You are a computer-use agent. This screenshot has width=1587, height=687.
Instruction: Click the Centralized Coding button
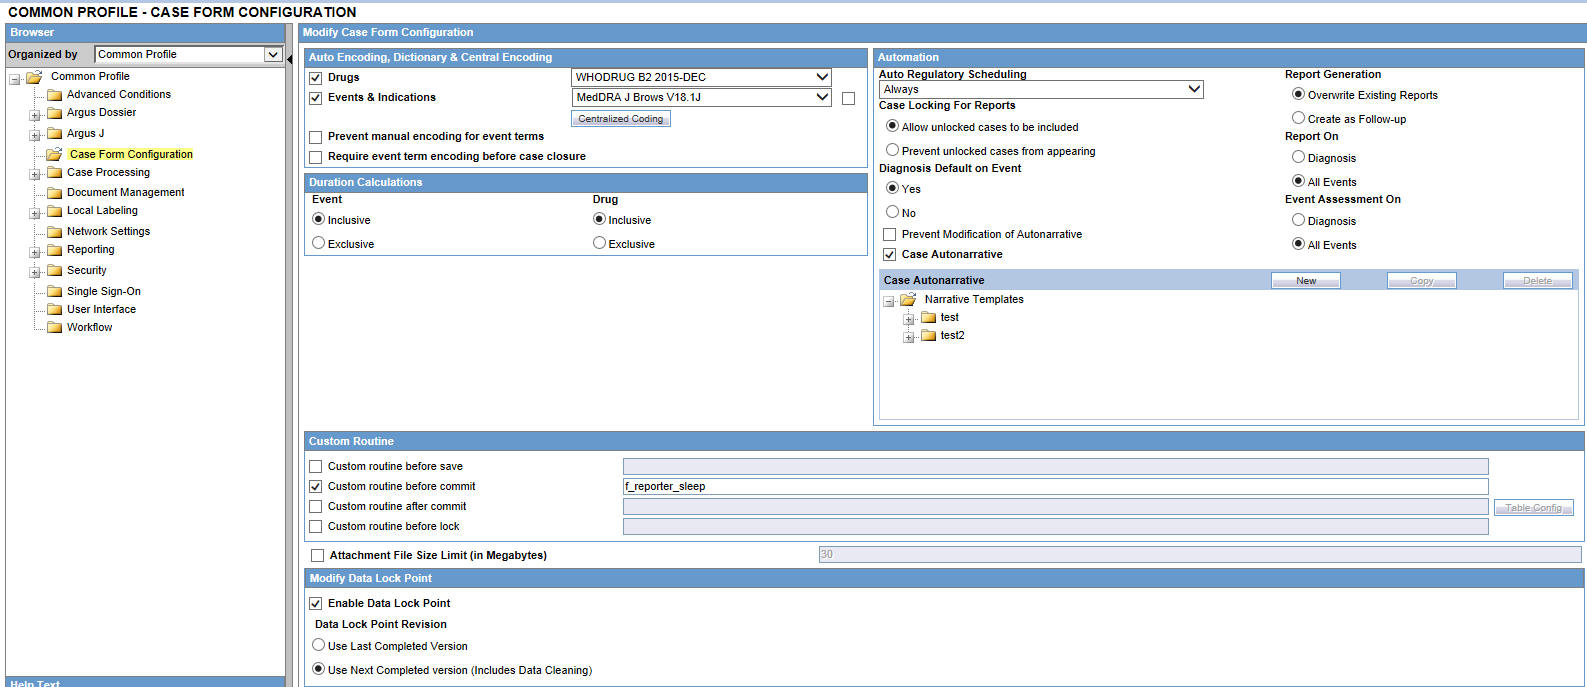point(621,119)
